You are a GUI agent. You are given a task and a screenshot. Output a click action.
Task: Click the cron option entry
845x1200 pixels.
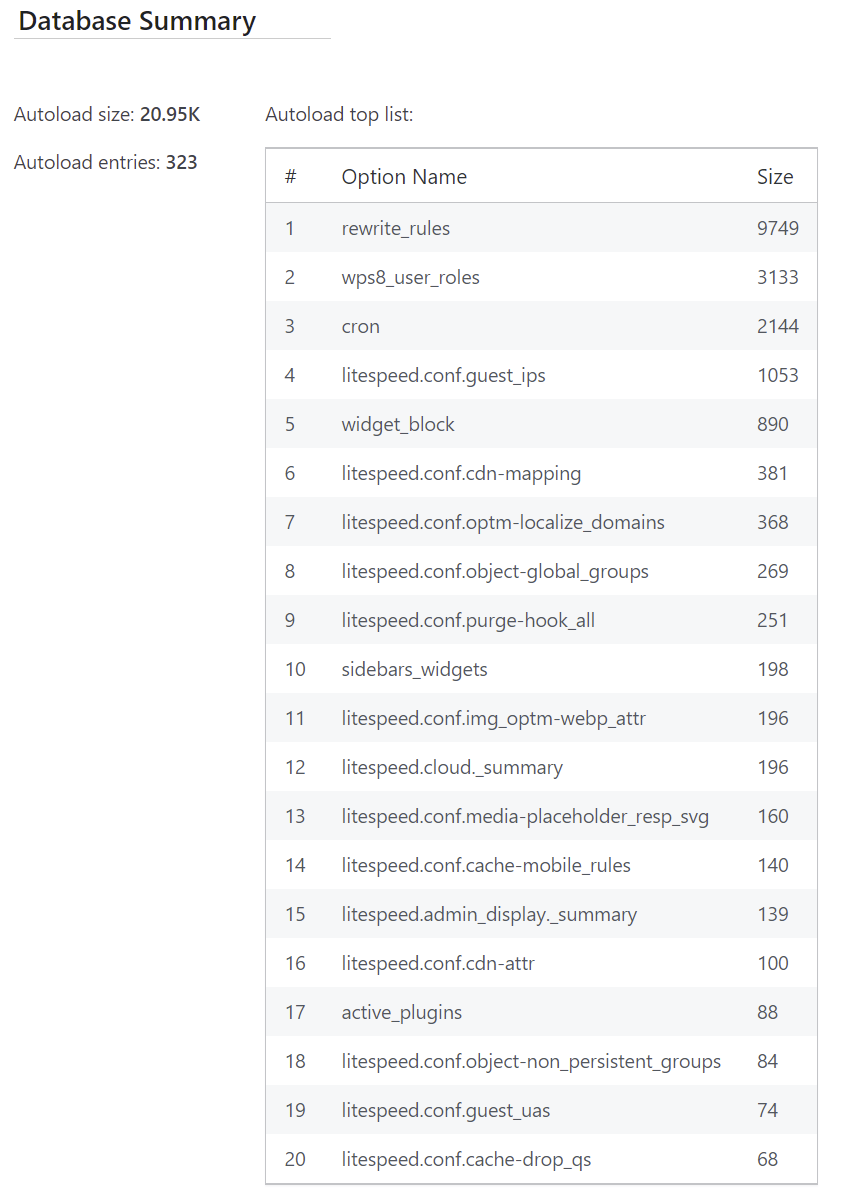point(360,327)
